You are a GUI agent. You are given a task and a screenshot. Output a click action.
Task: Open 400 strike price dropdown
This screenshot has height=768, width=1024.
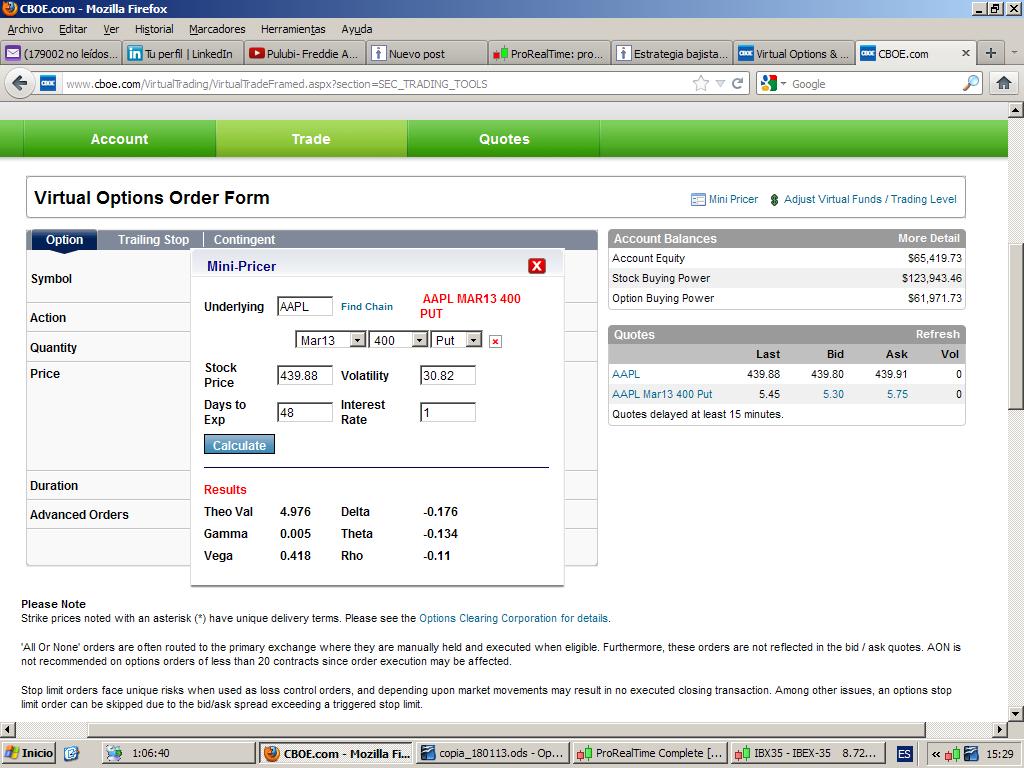point(398,340)
